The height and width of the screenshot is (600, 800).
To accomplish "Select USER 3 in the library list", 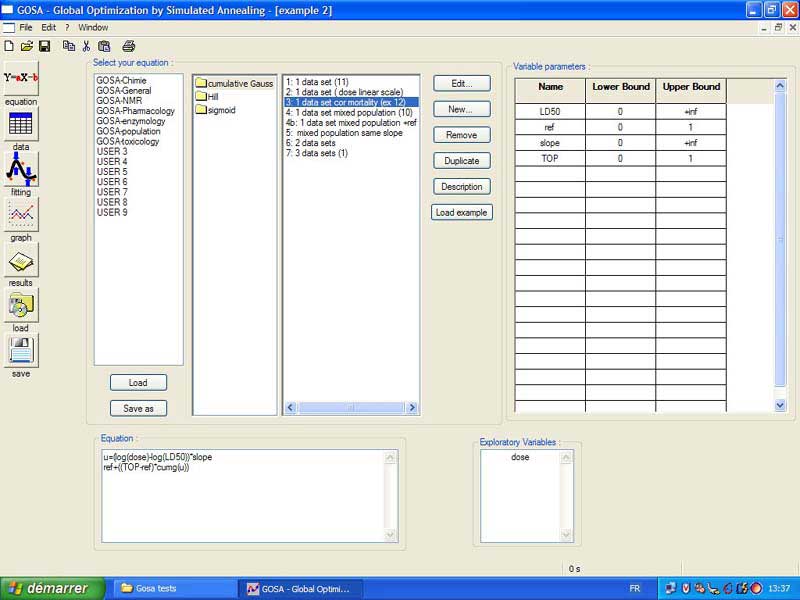I will pyautogui.click(x=112, y=152).
